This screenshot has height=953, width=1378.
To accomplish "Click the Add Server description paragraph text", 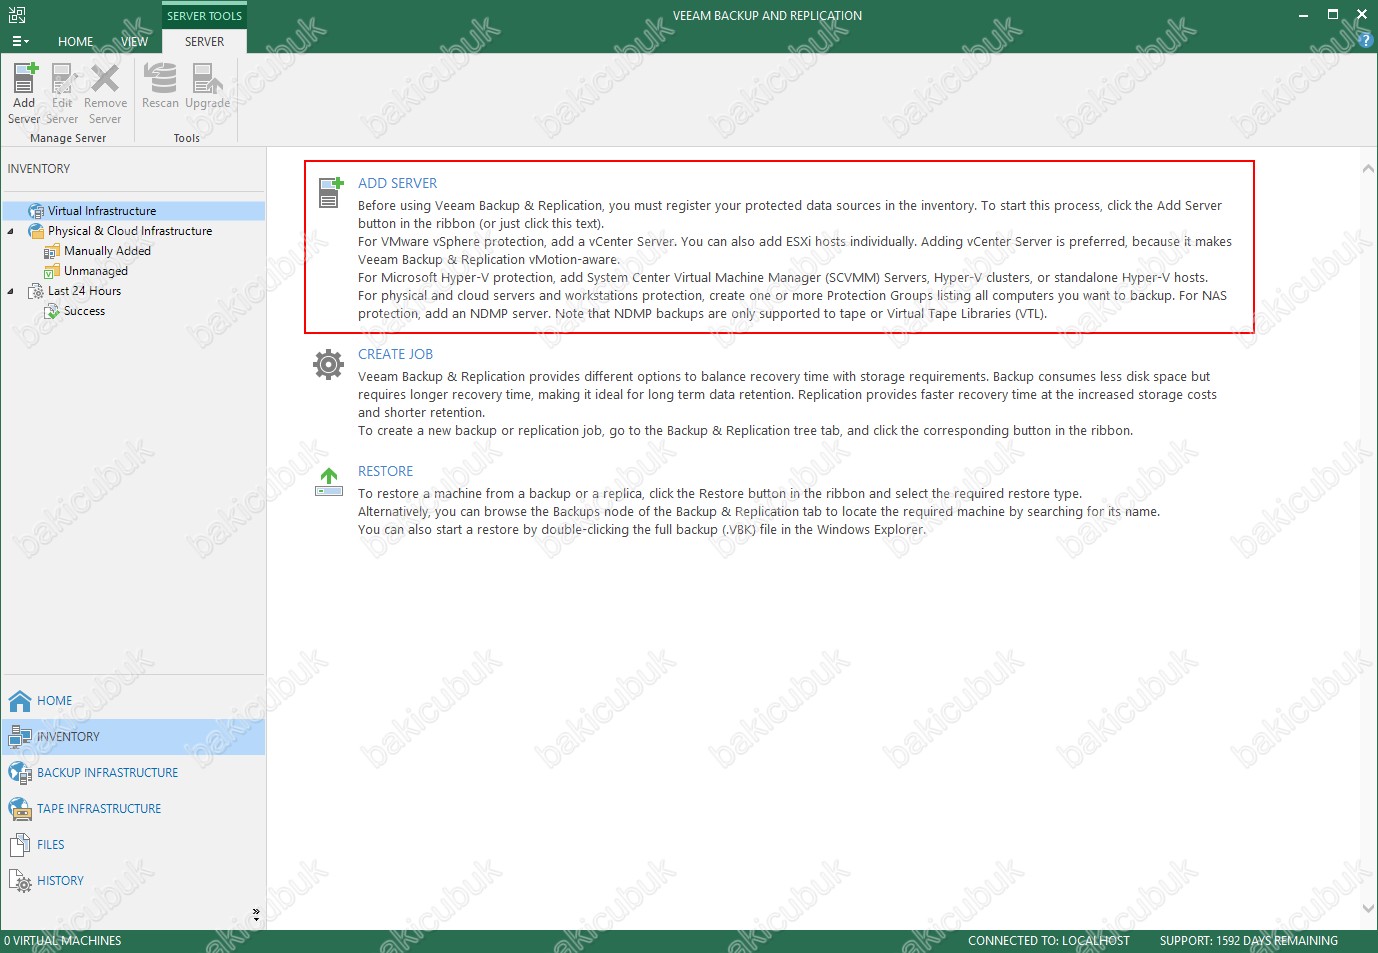I will [795, 260].
